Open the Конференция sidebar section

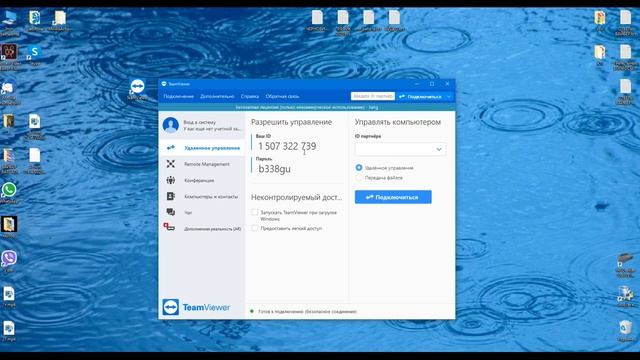tap(202, 180)
